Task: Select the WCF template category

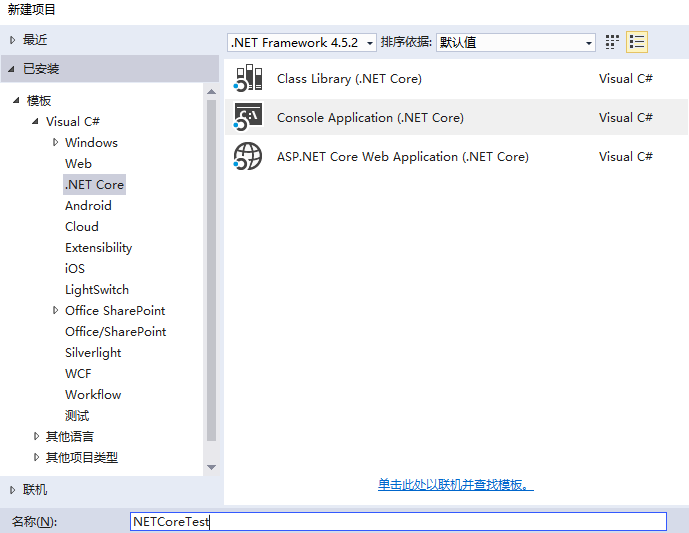Action: click(78, 373)
